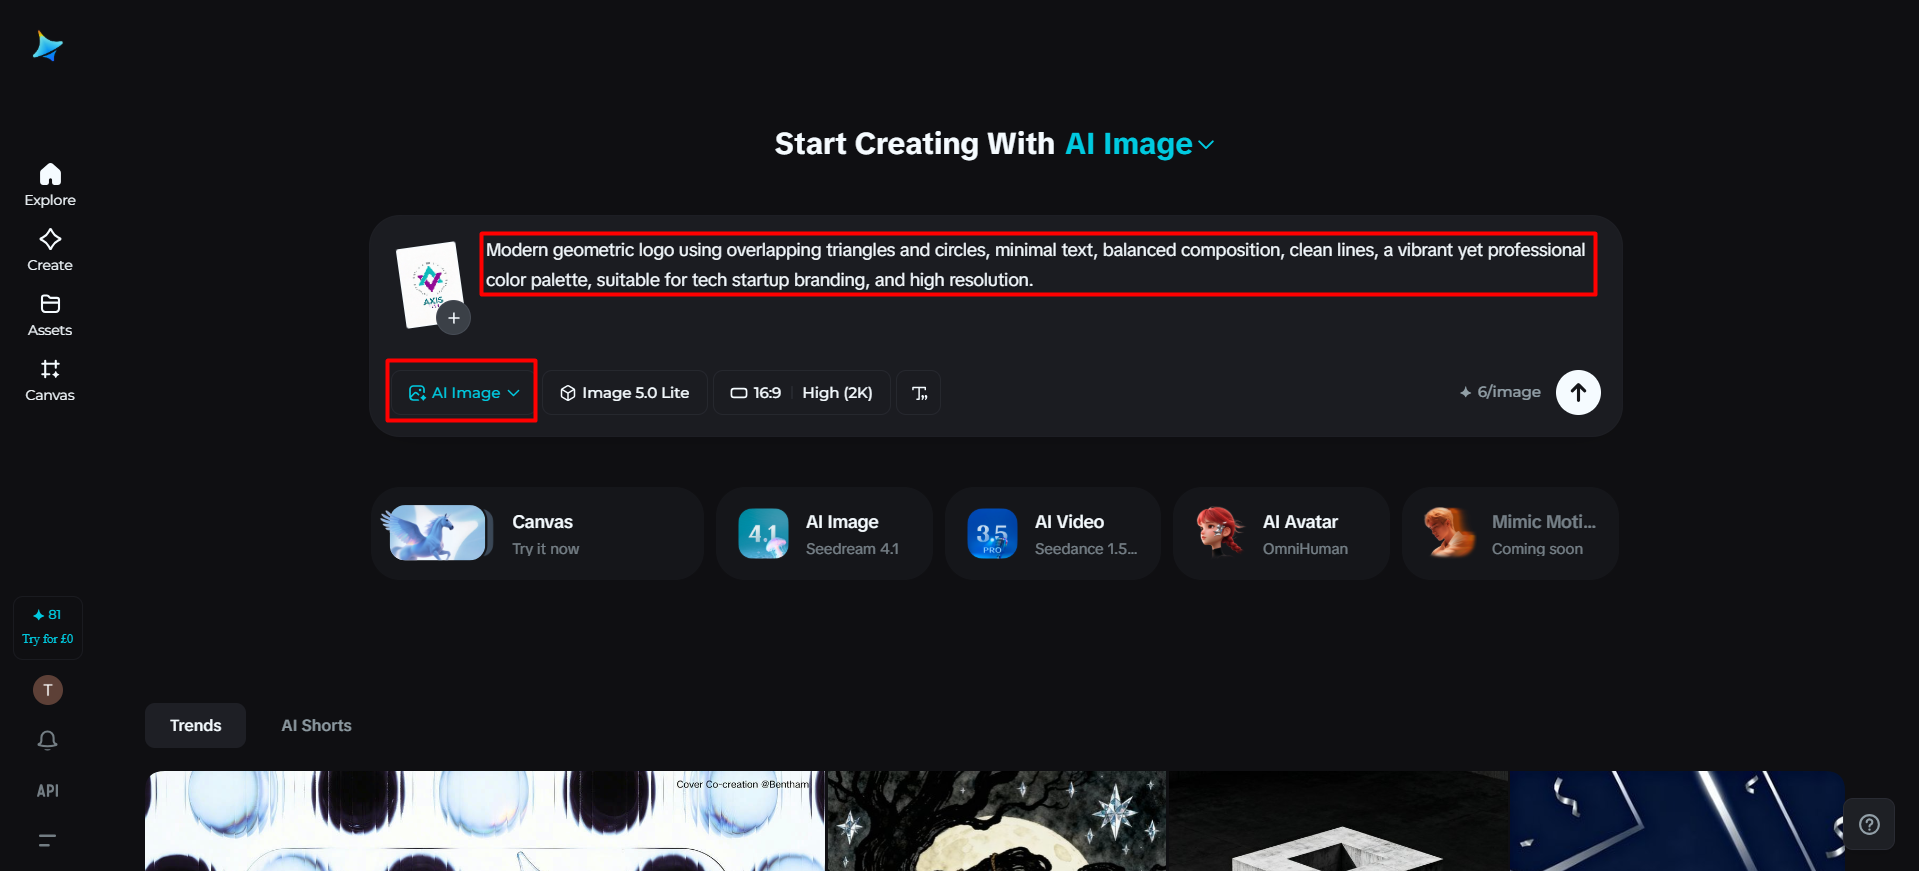
Task: Submit the prompt with the arrow button
Action: (1578, 392)
